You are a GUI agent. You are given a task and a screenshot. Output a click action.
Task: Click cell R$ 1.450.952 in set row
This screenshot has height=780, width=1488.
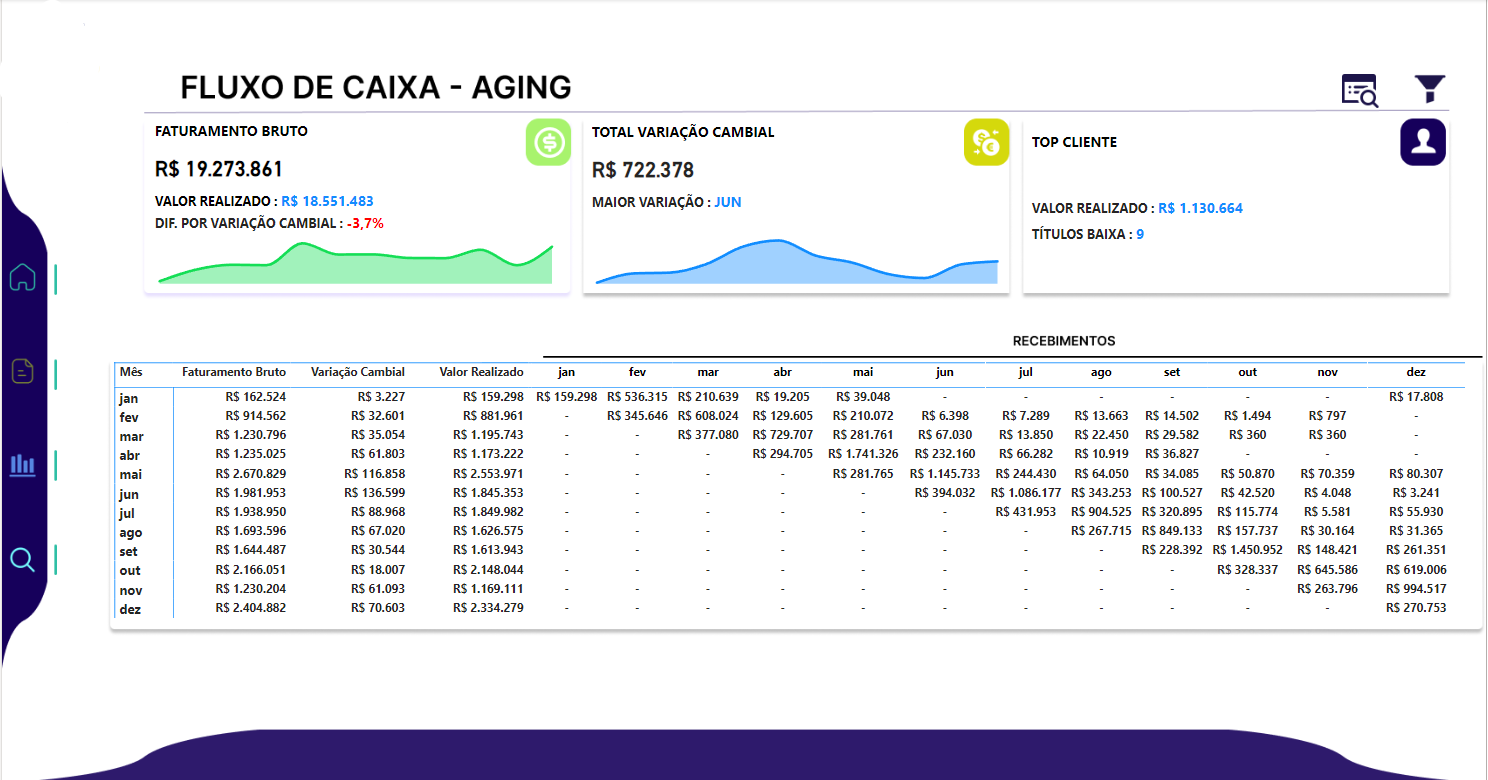(x=1248, y=550)
